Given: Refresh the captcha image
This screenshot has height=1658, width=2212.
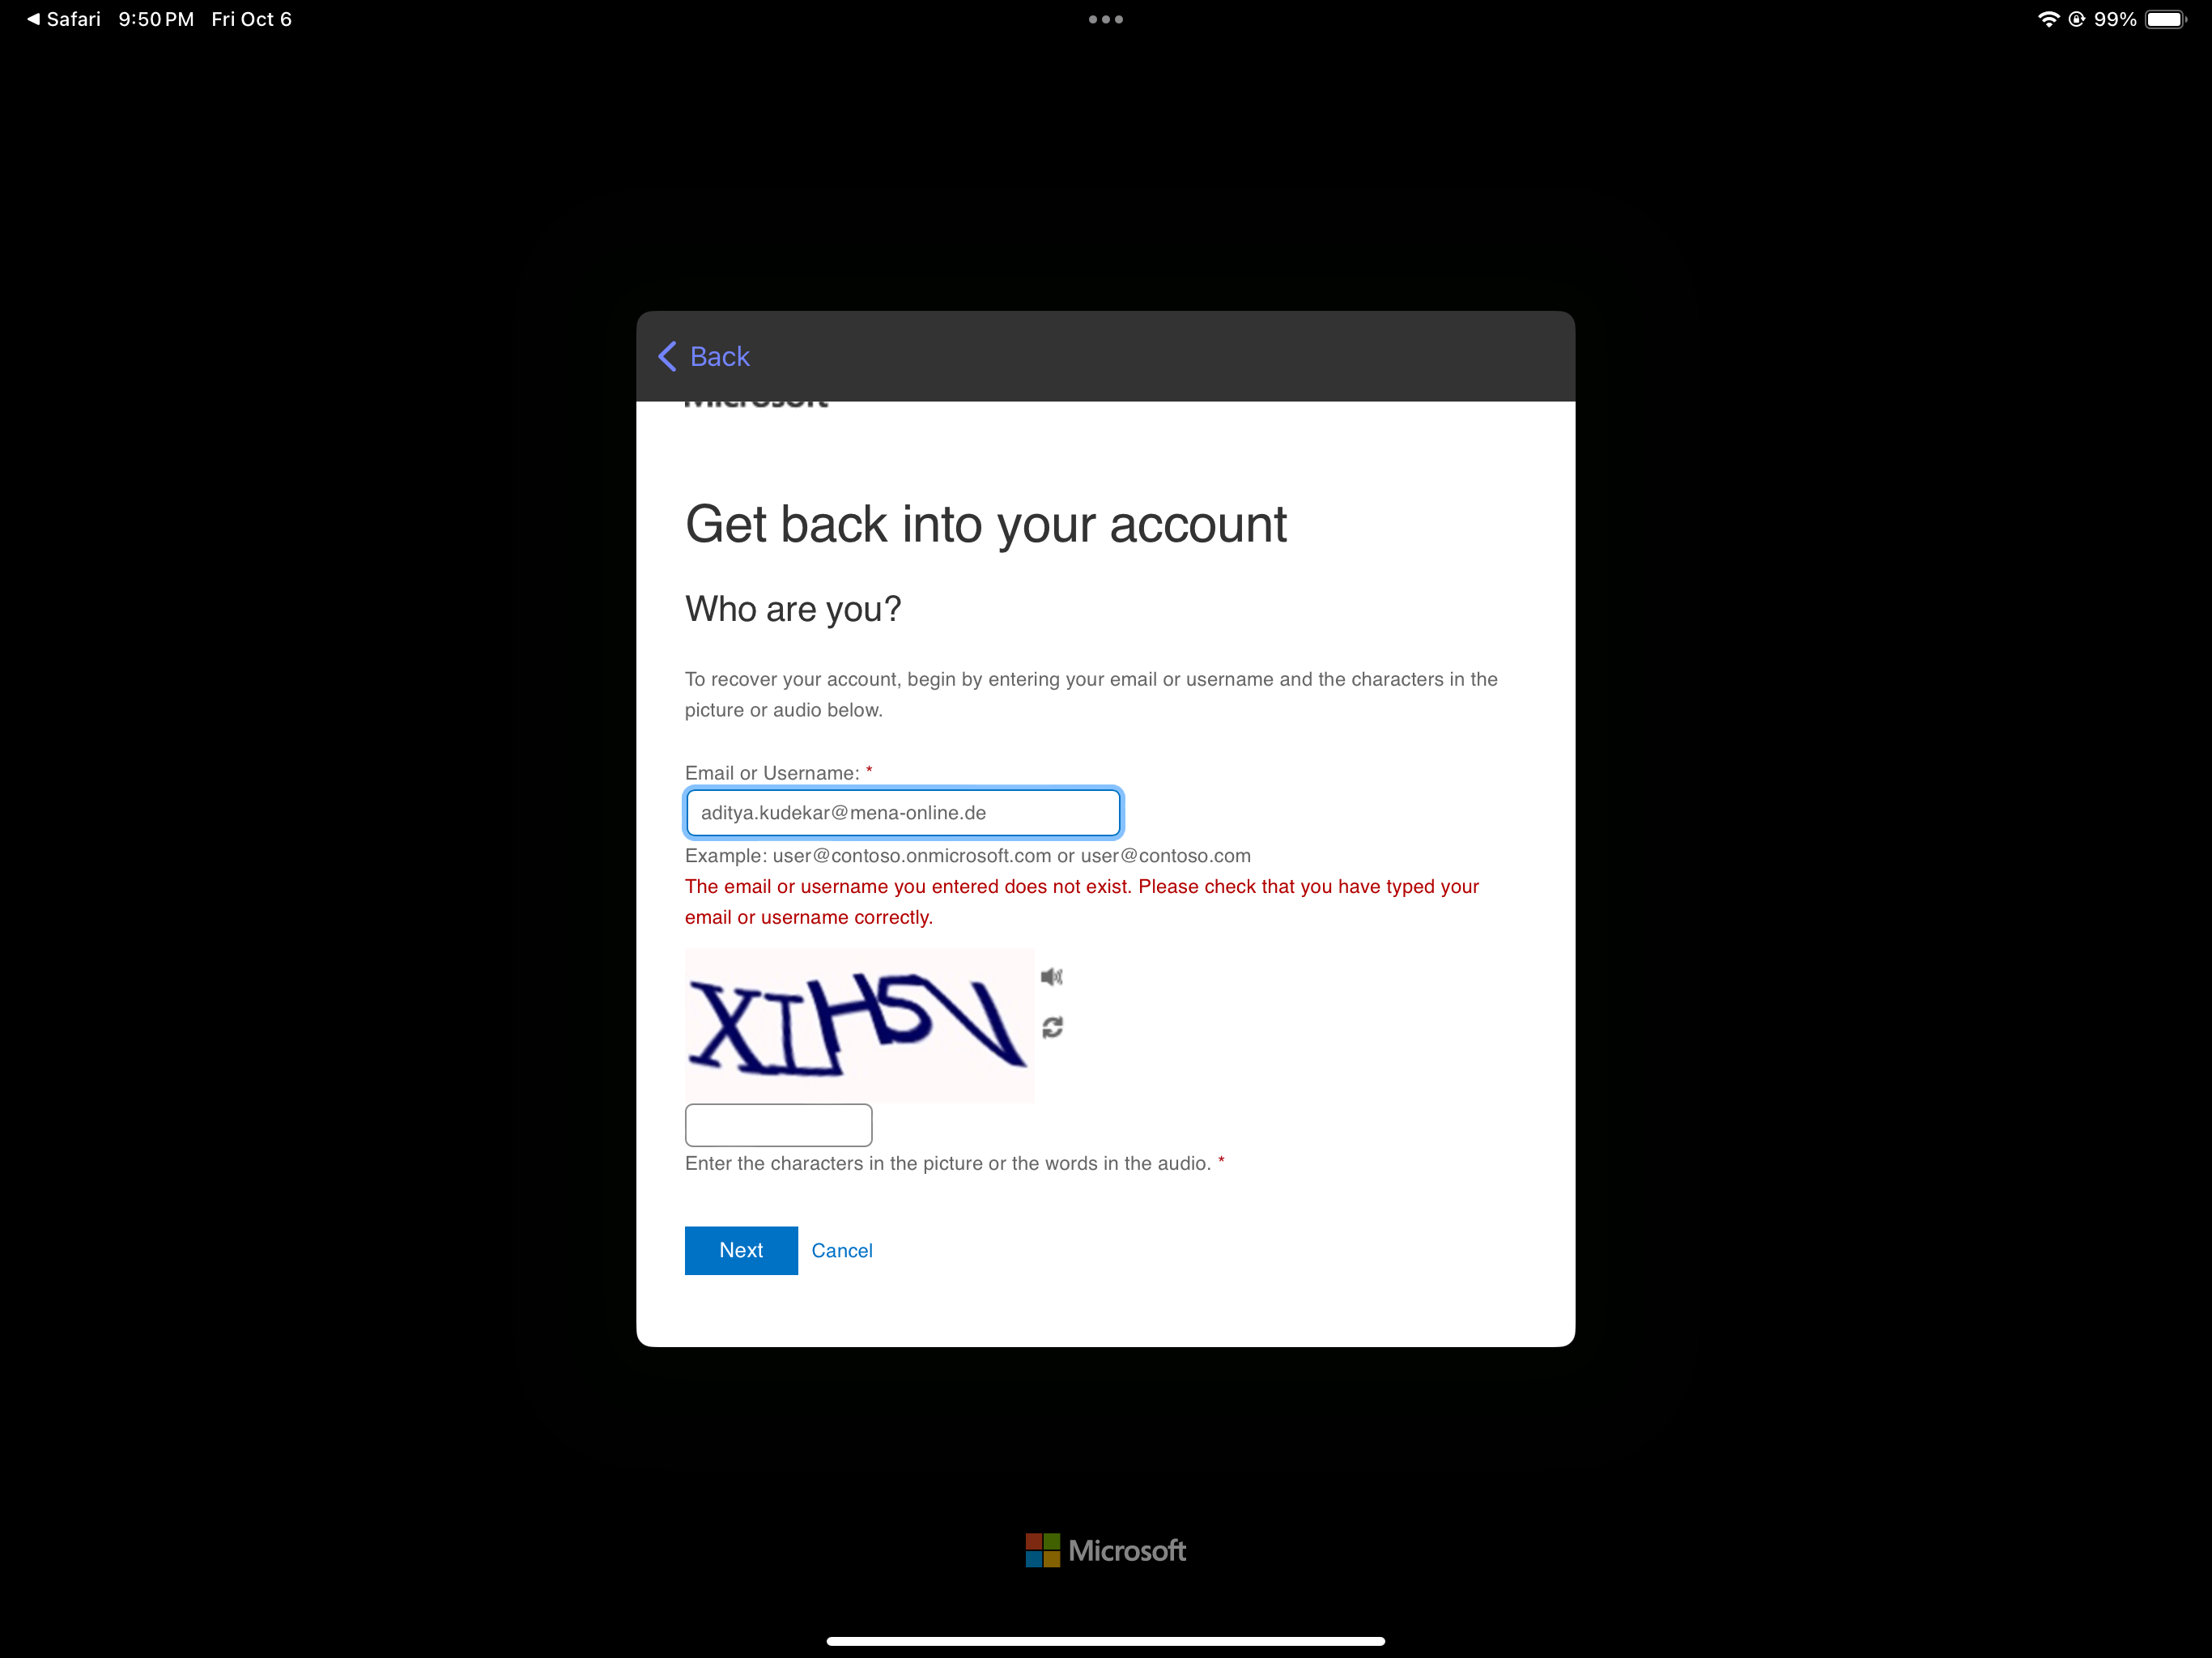Looking at the screenshot, I should [x=1052, y=1027].
